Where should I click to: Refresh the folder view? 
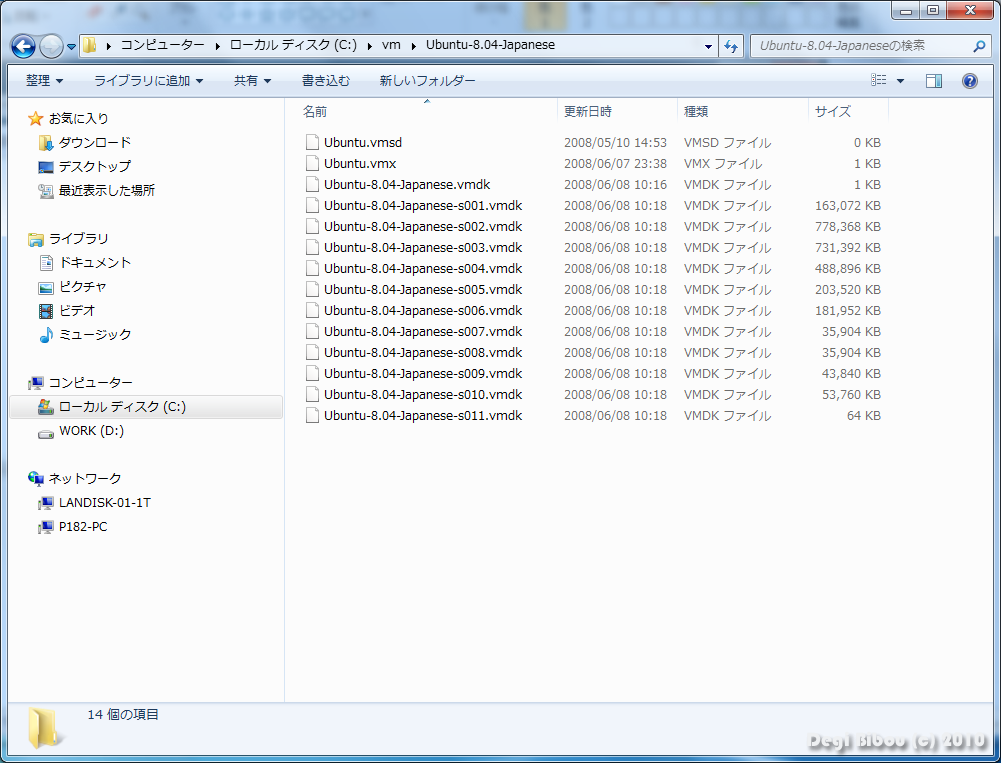[x=731, y=46]
